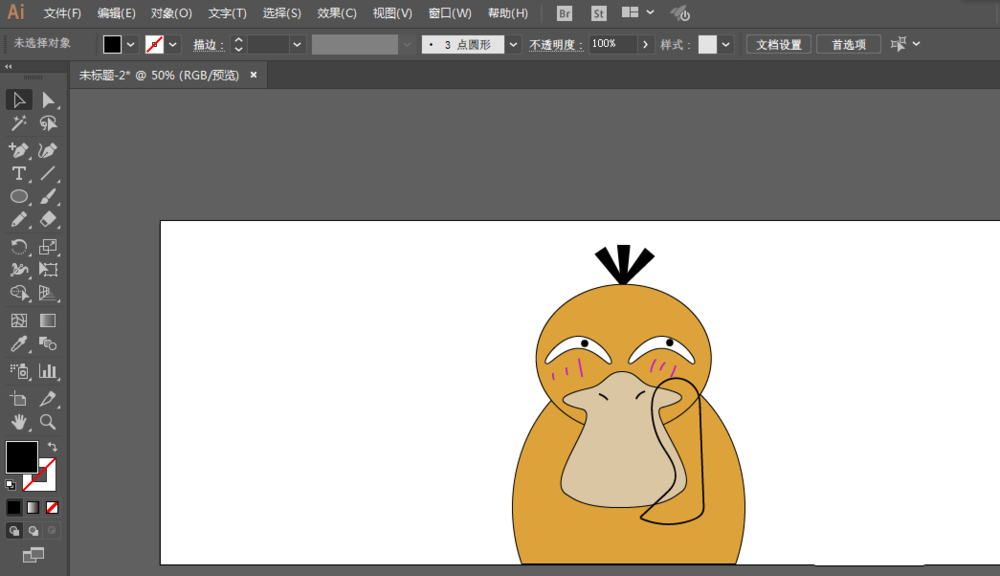Click the 首选项 button
Screen dimensions: 1000x576
(849, 45)
